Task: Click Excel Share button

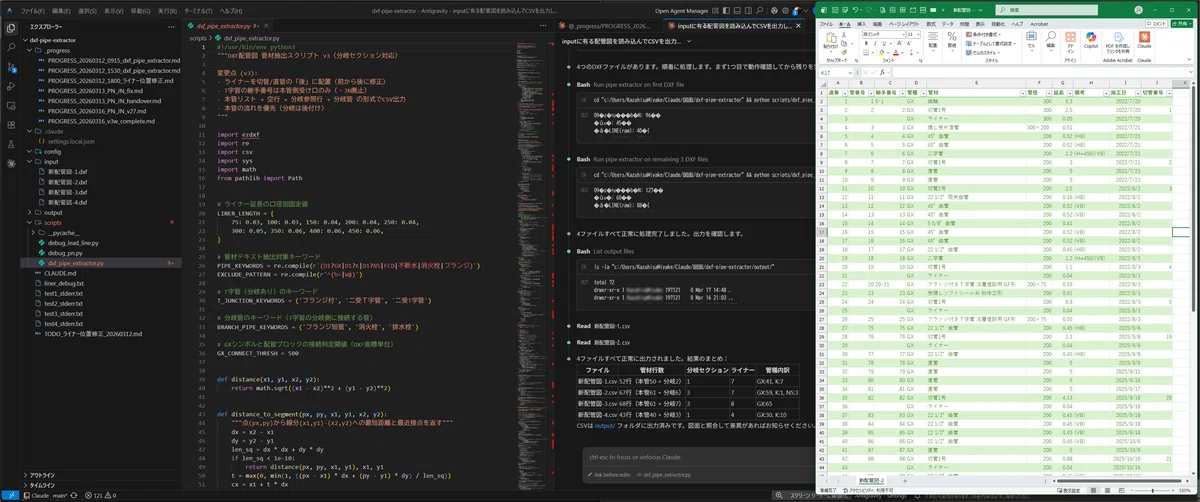Action: (1184, 24)
